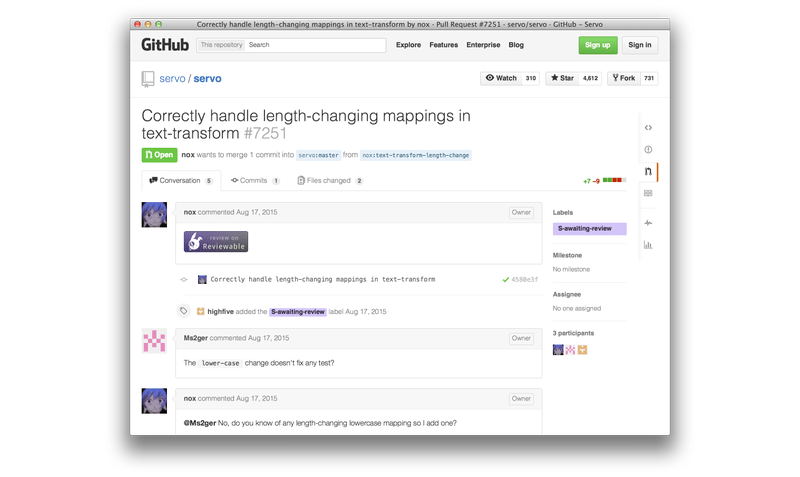The height and width of the screenshot is (477, 800).
Task: Click Ms2ger commenter name
Action: point(195,338)
